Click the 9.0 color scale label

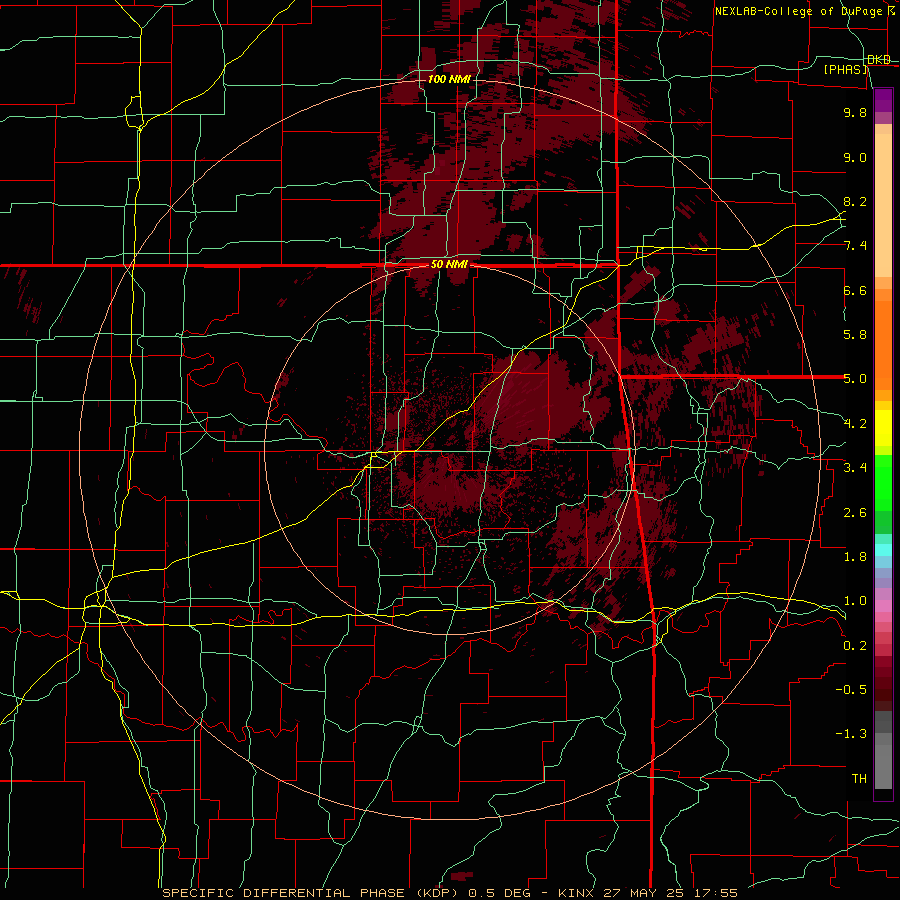855,157
